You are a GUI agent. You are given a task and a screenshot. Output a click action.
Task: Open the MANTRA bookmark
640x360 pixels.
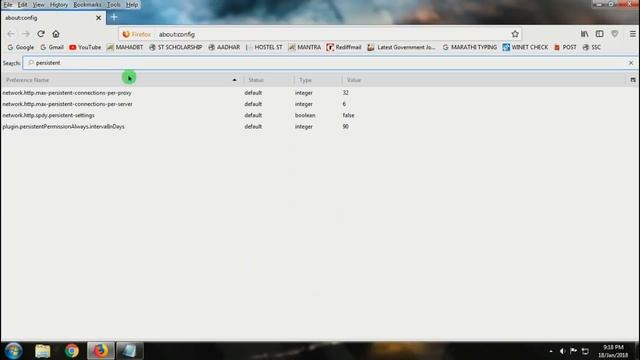point(304,47)
